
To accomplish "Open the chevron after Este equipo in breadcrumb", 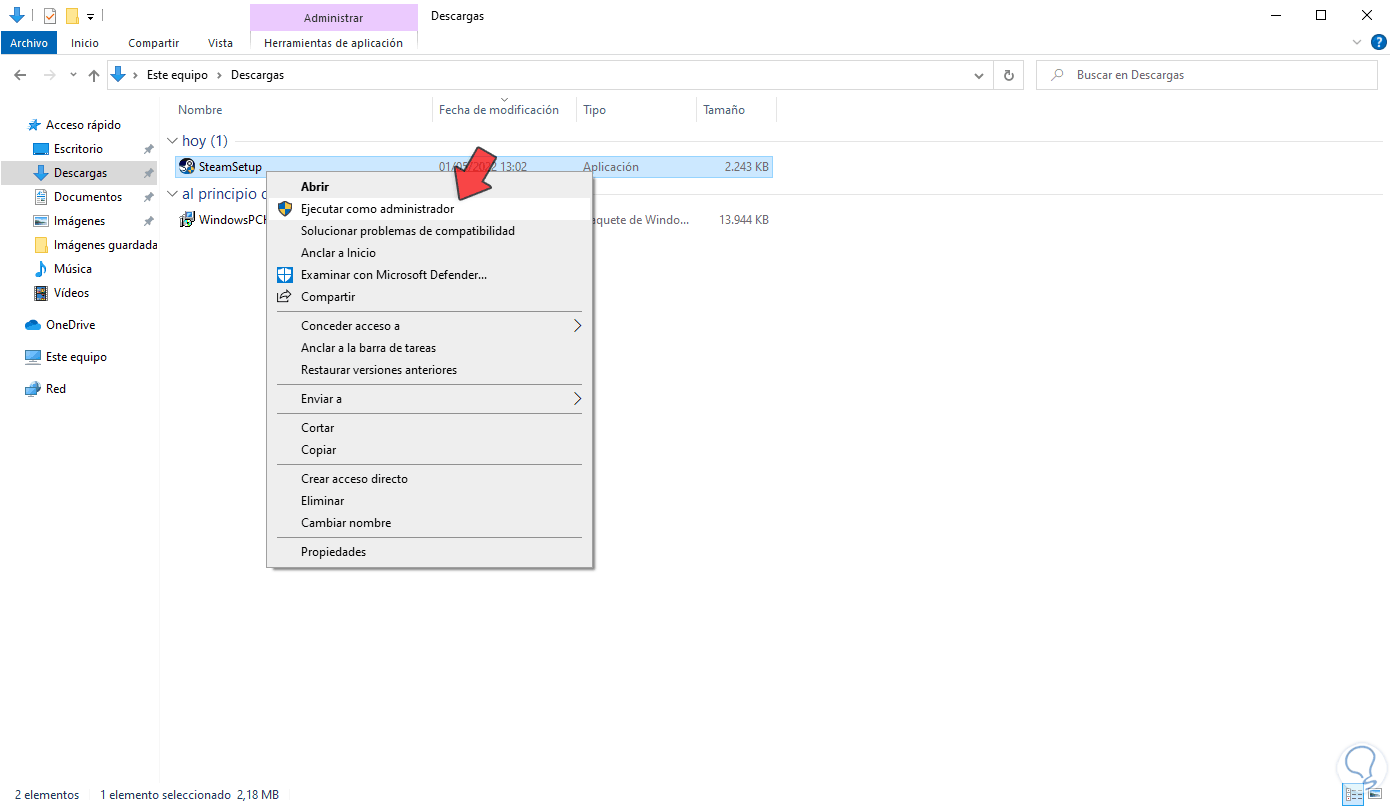I will [x=219, y=75].
